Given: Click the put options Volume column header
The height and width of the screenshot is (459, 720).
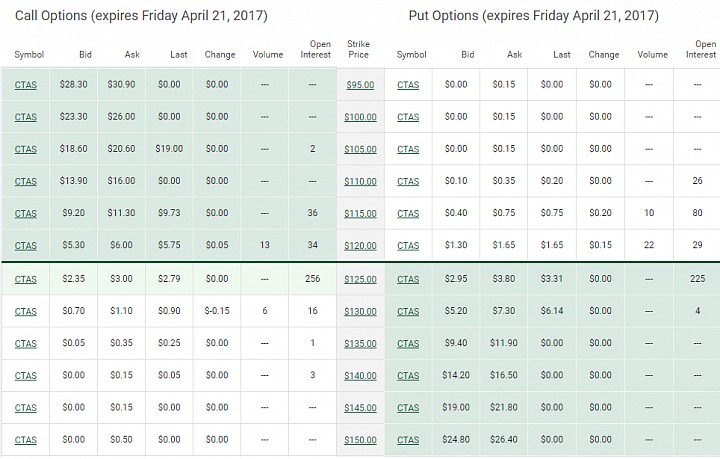Looking at the screenshot, I should pos(652,55).
